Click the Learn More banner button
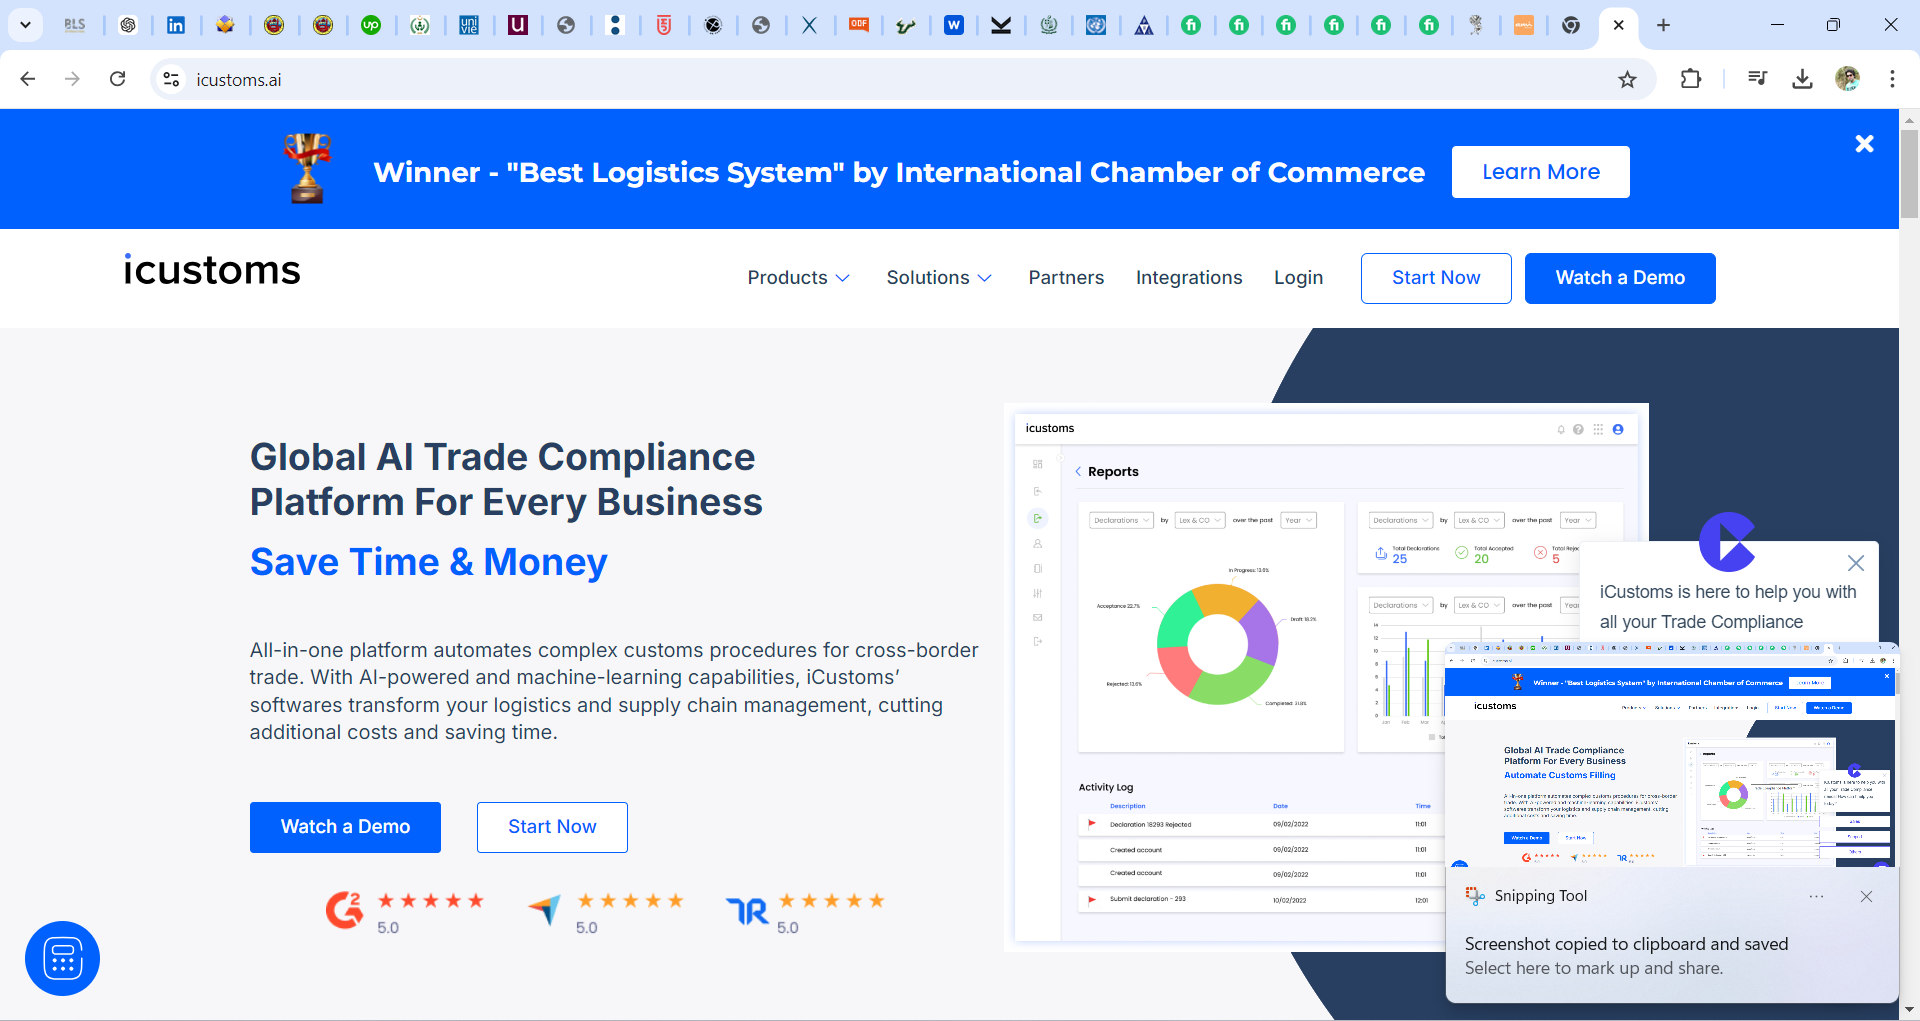Viewport: 1920px width, 1021px height. point(1540,172)
